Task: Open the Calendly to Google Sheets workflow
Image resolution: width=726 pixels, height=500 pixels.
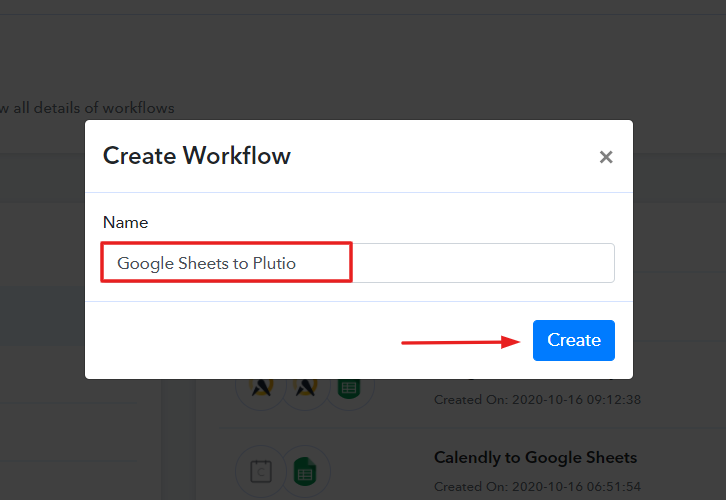Action: (x=535, y=457)
